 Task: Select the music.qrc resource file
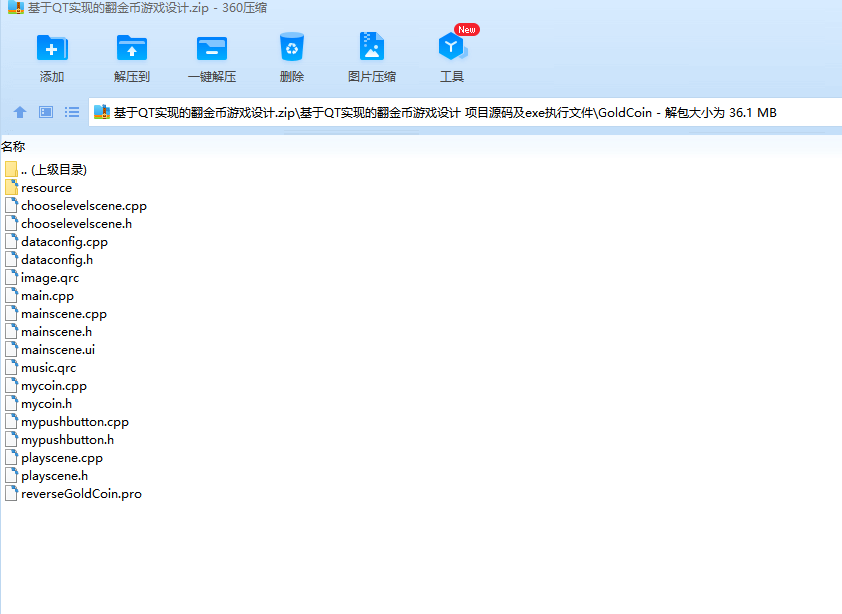tap(48, 367)
